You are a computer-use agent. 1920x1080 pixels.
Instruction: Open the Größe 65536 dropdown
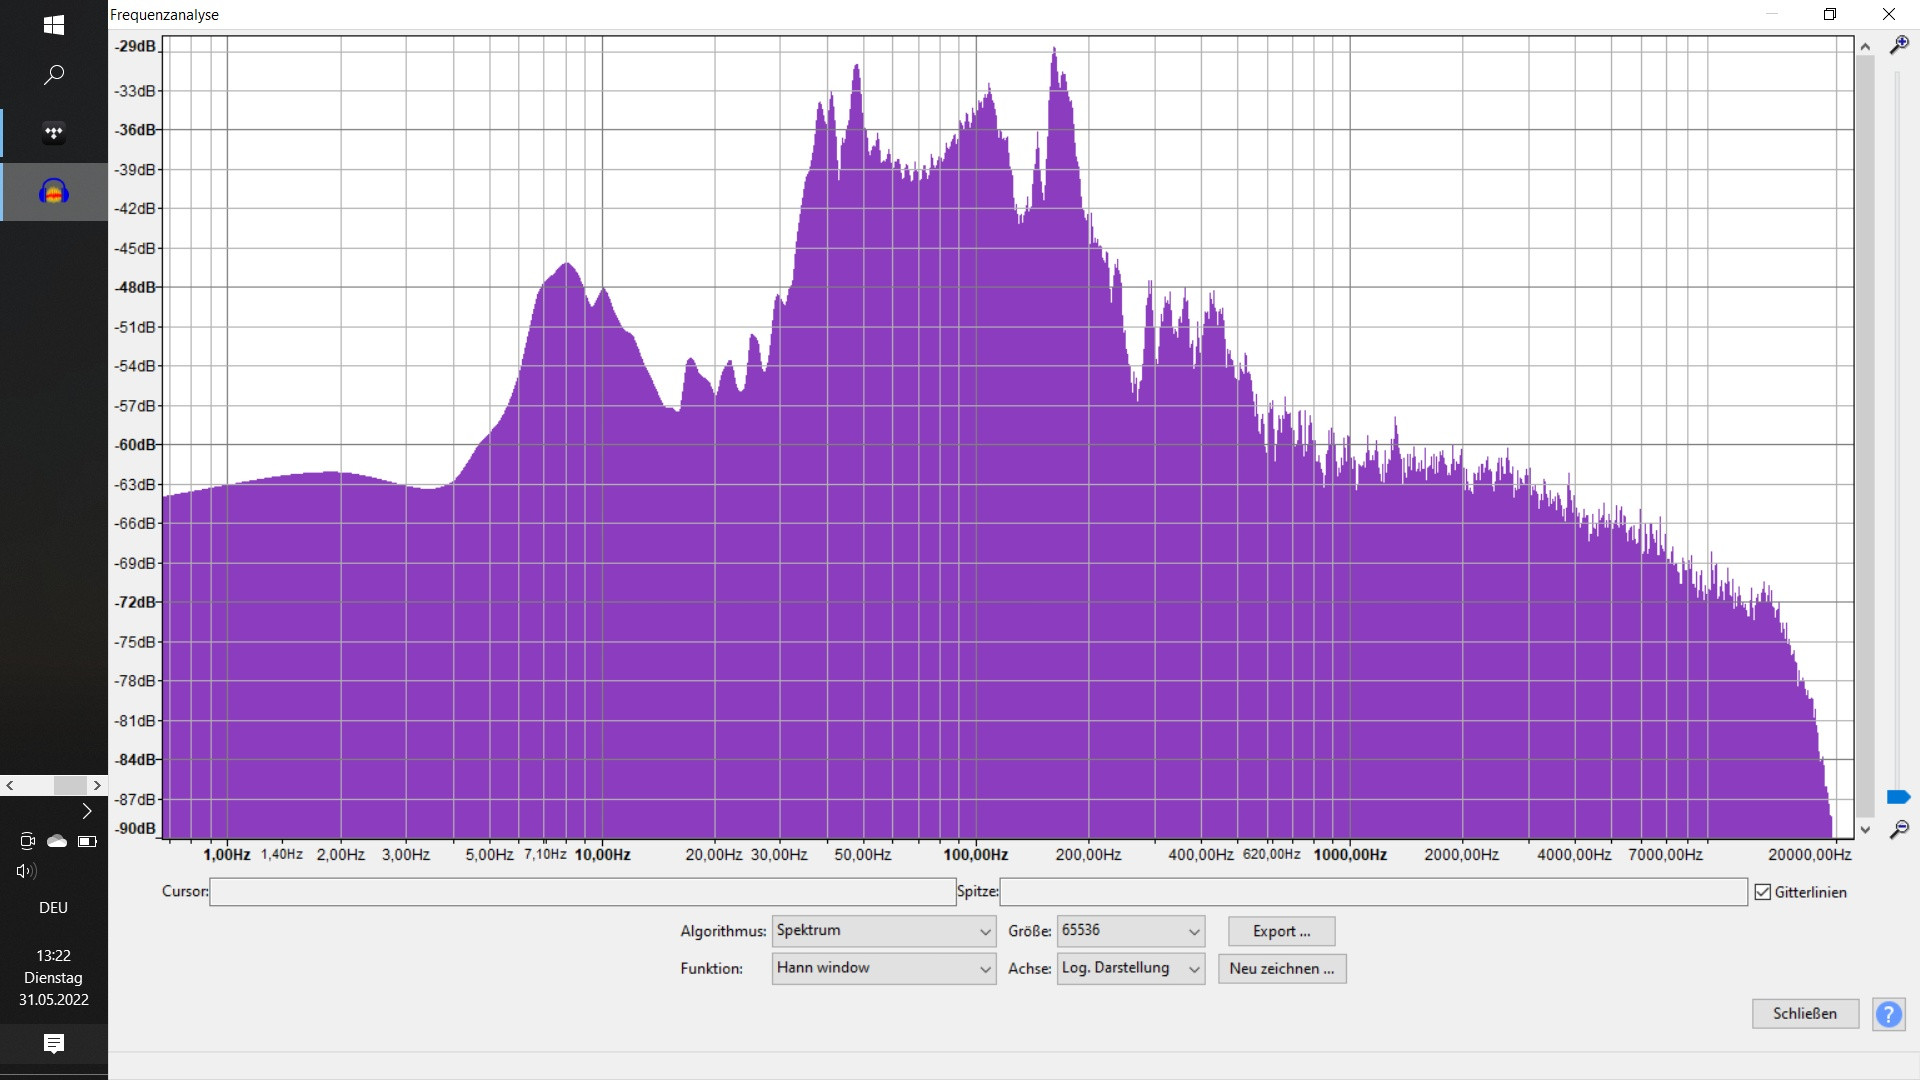(1130, 931)
